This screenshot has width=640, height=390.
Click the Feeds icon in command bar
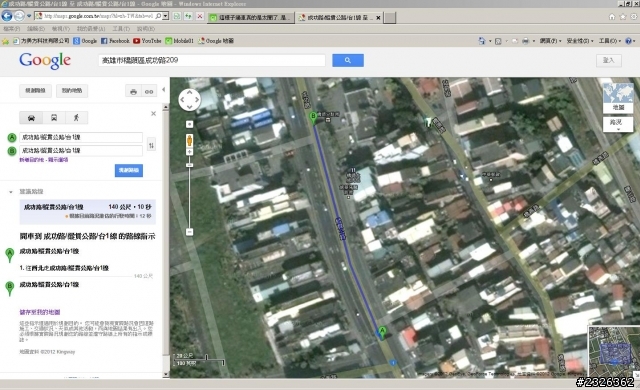[498, 41]
